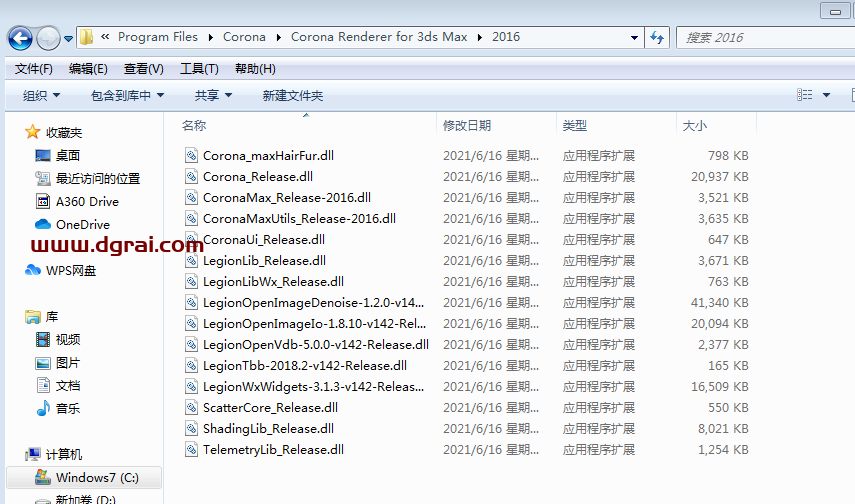The height and width of the screenshot is (504, 855).
Task: Click the search 2016 input box
Action: [766, 38]
